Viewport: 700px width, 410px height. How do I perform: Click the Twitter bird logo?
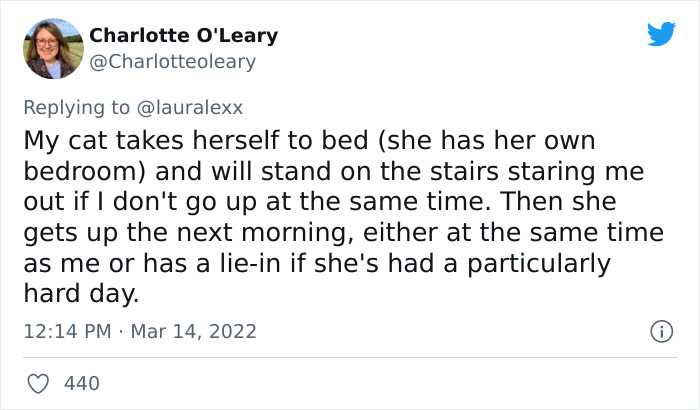(x=661, y=34)
